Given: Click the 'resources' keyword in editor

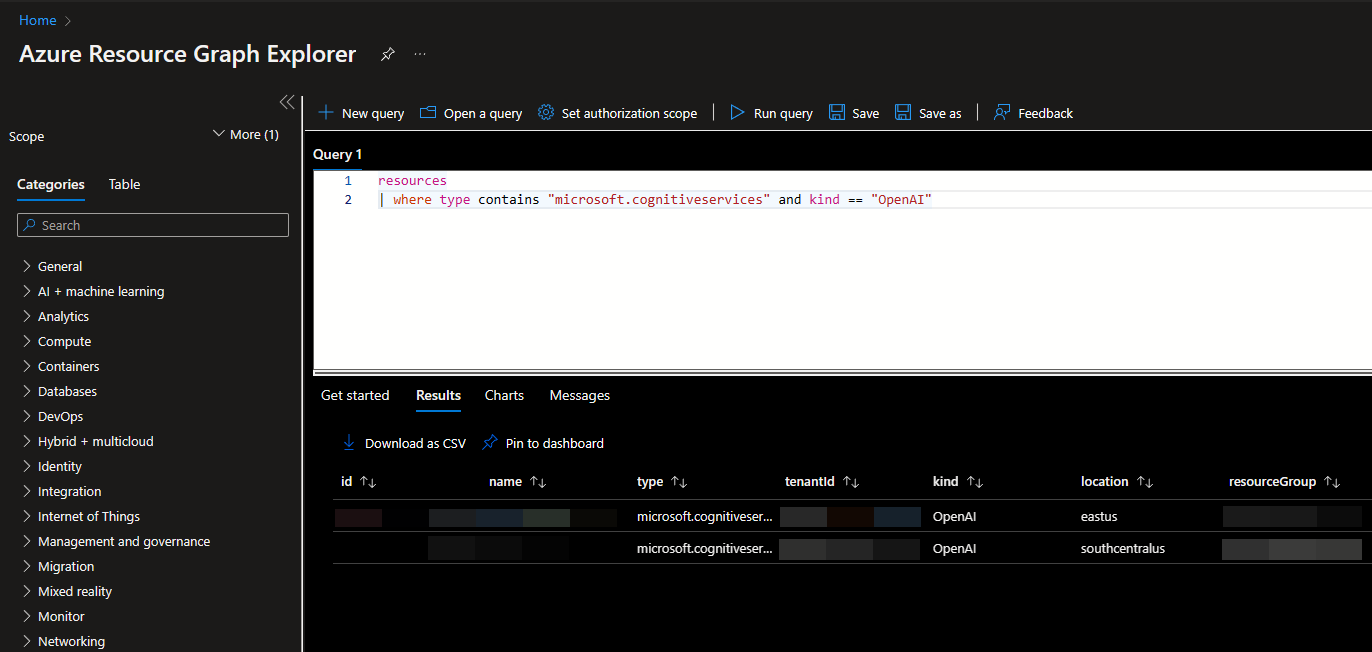Looking at the screenshot, I should 412,181.
